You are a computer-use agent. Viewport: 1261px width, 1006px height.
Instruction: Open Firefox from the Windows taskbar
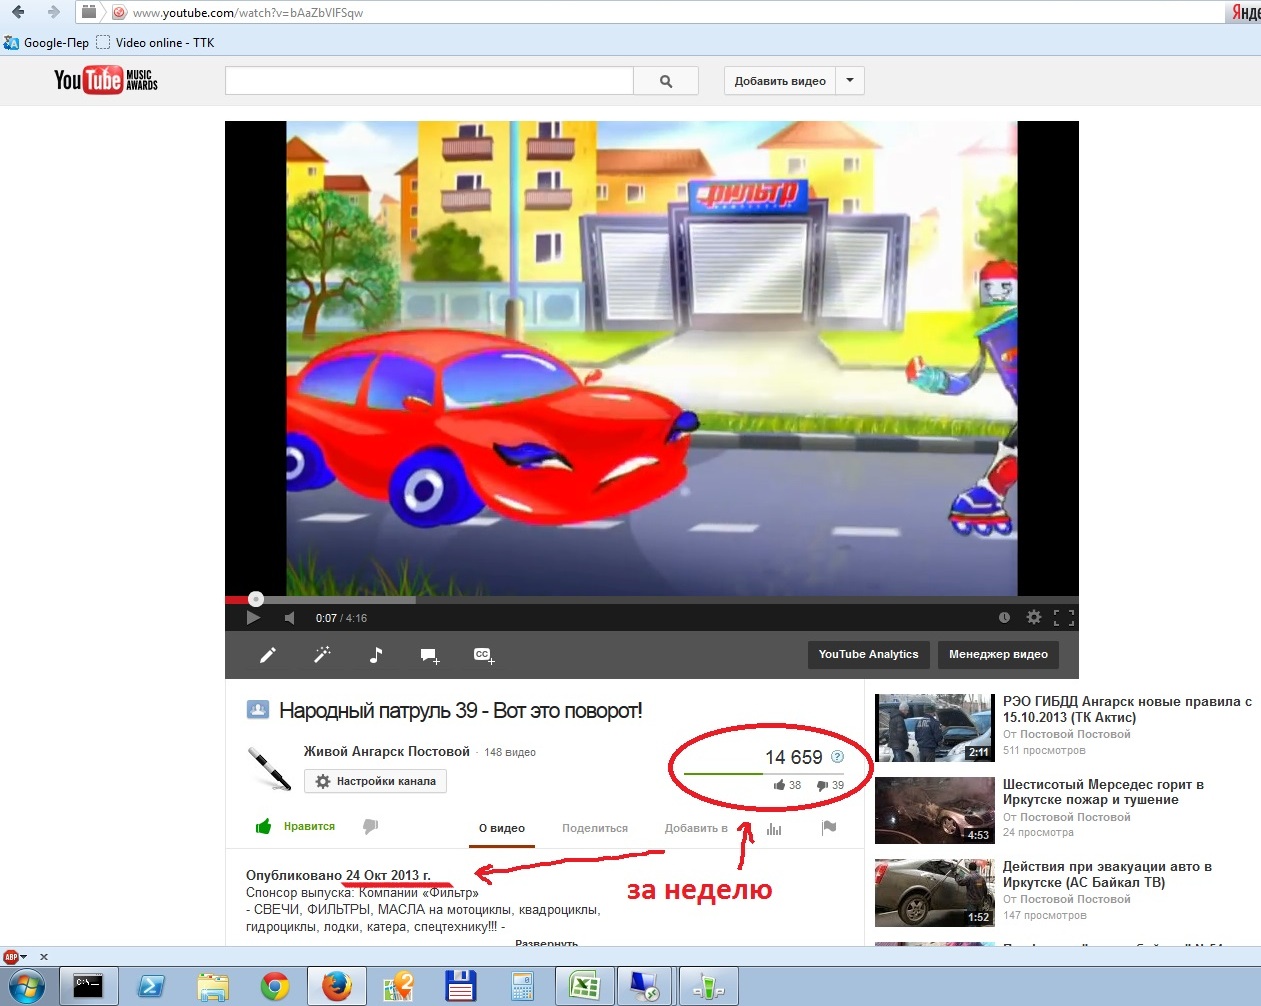[336, 986]
